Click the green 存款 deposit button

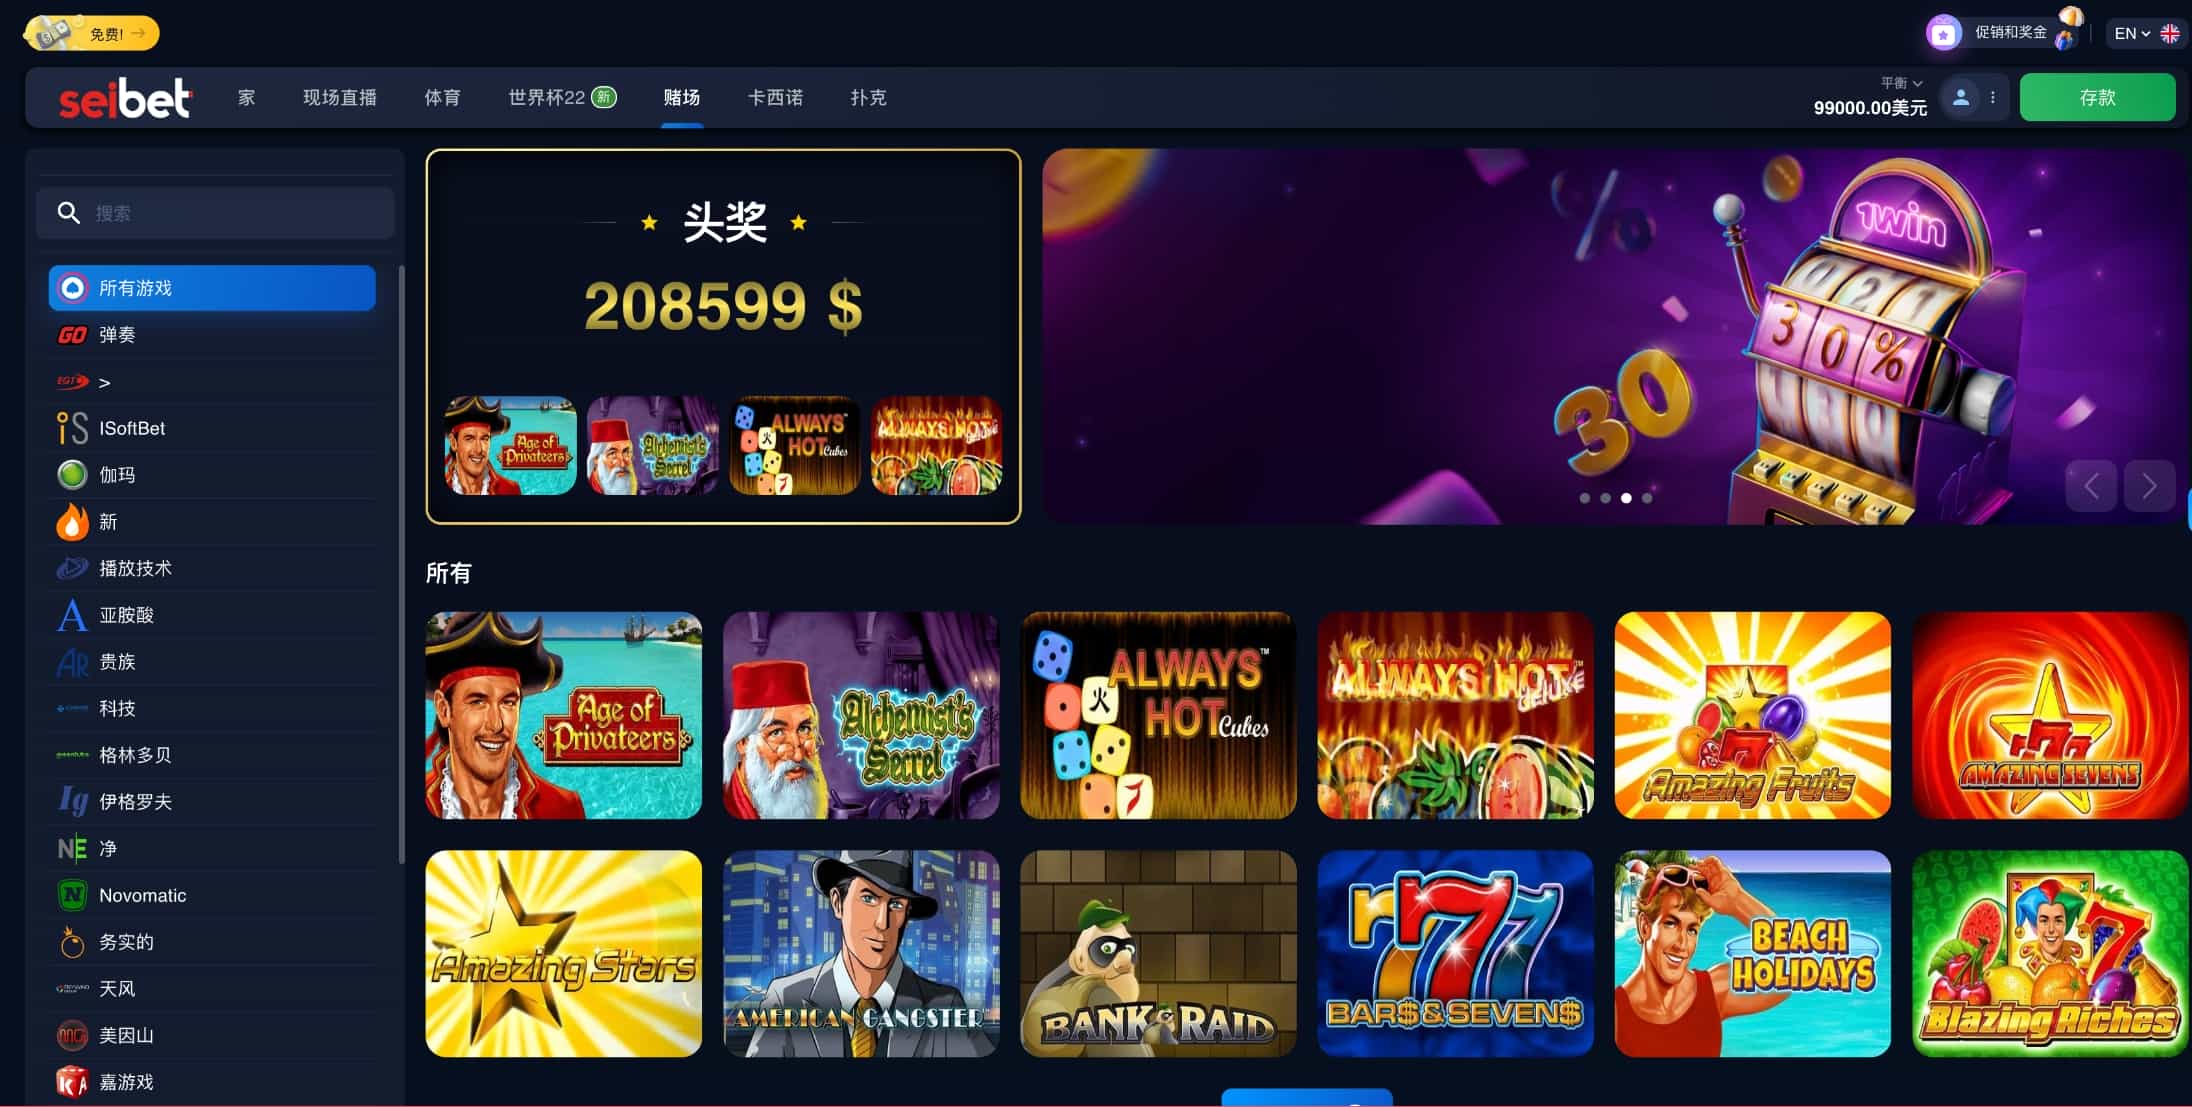2097,97
